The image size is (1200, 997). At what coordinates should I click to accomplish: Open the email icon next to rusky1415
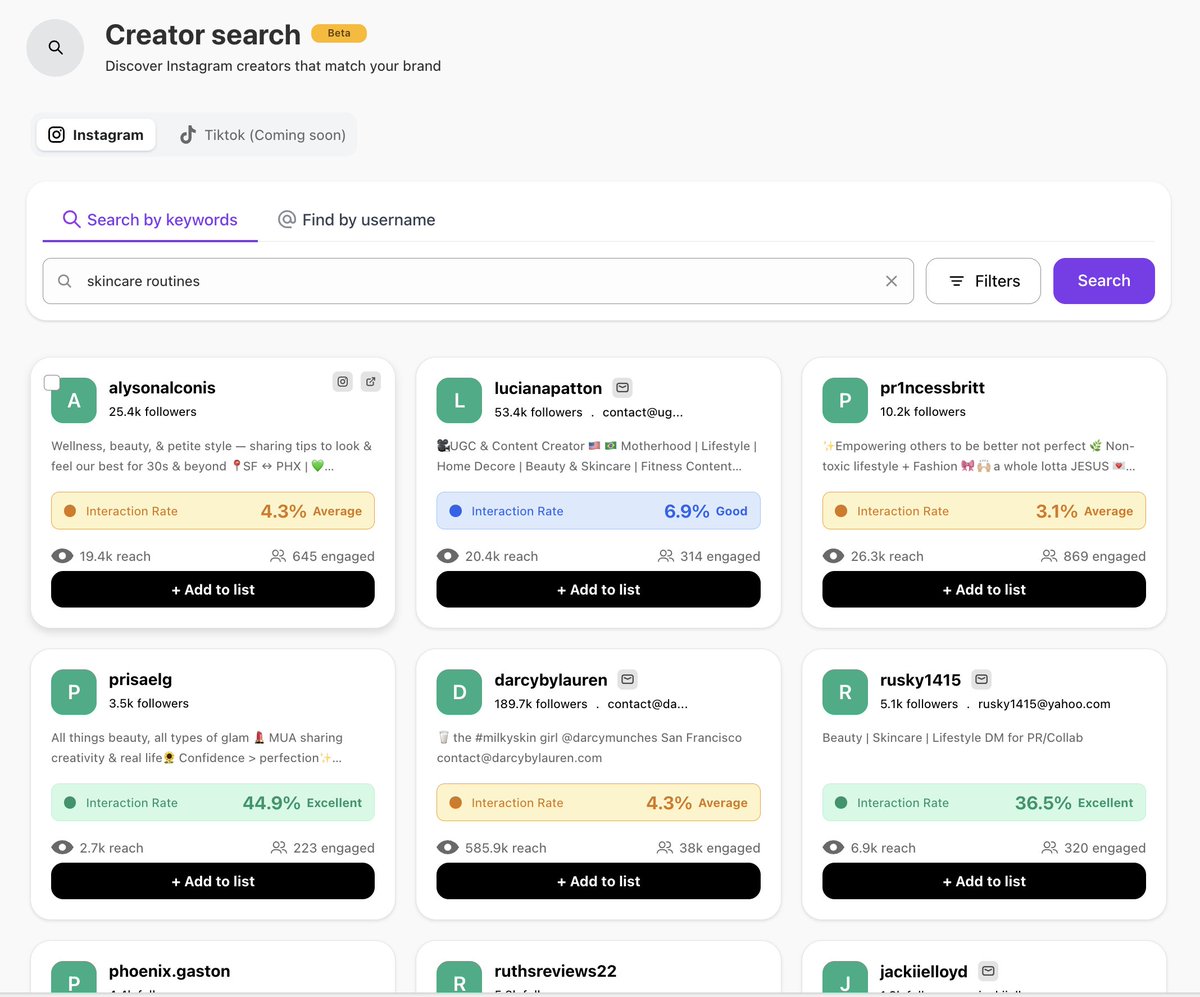pyautogui.click(x=981, y=678)
